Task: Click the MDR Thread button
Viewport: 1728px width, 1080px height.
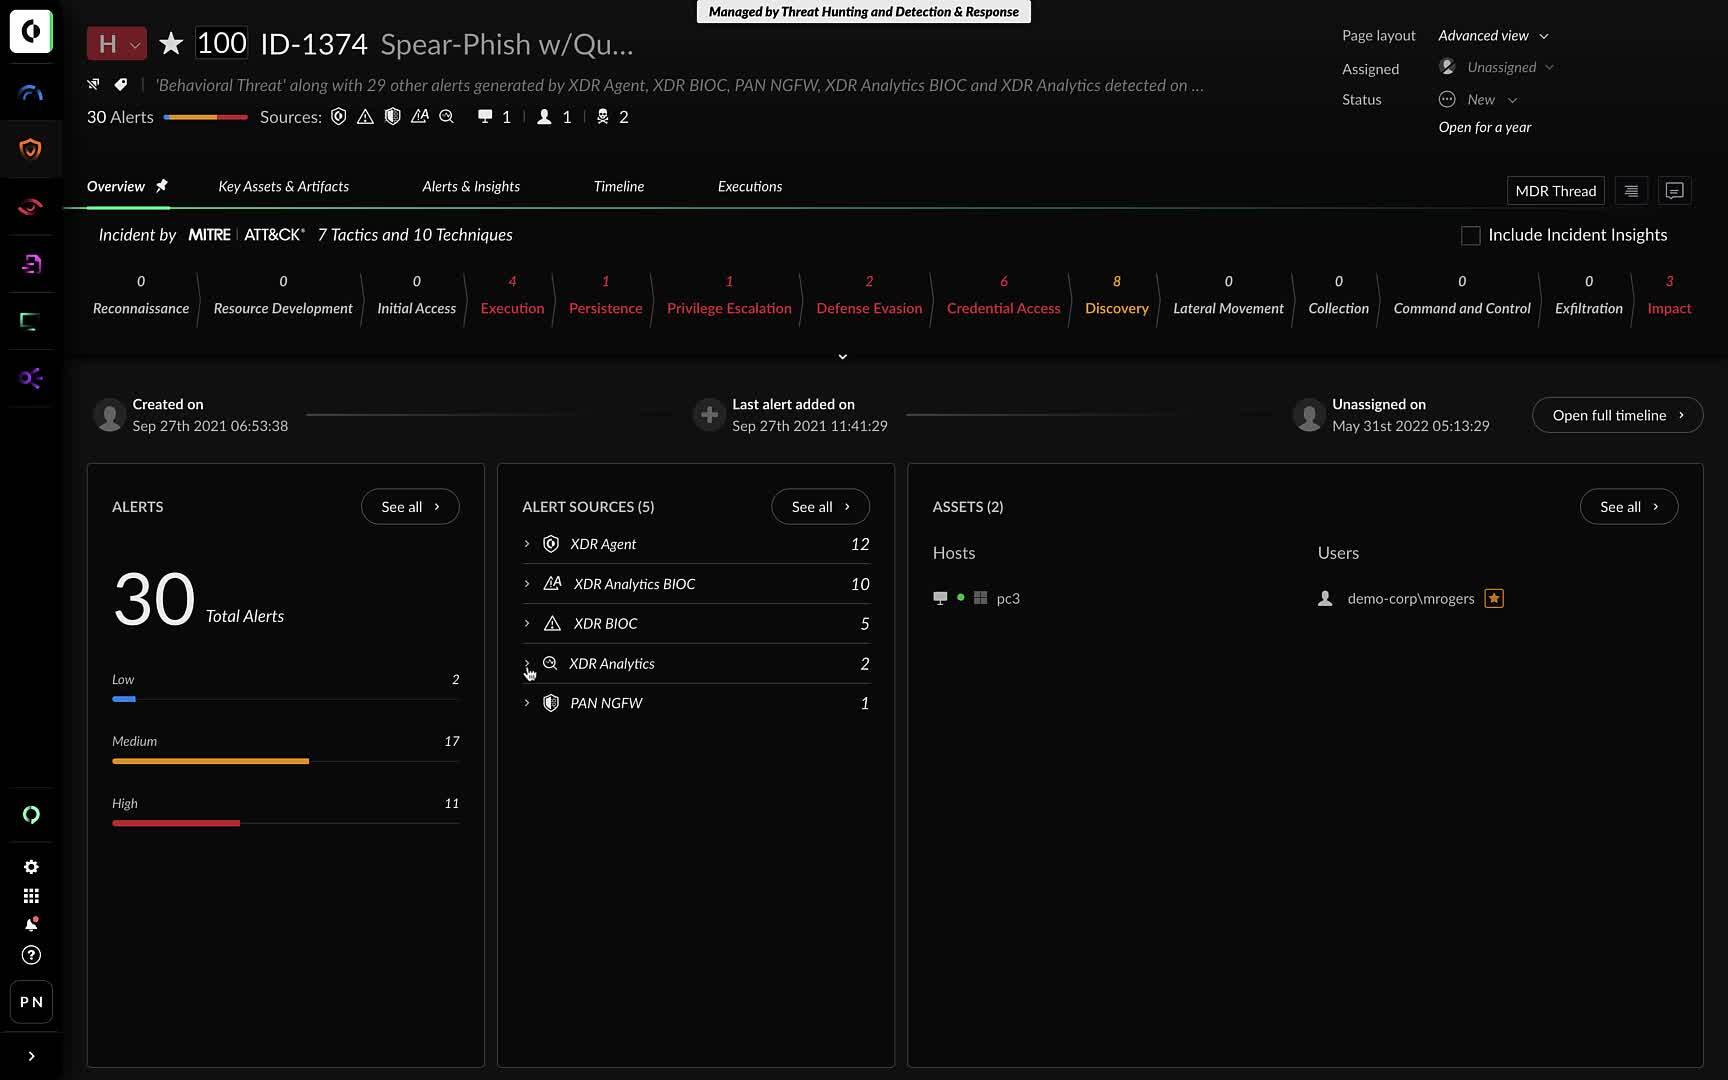Action: coord(1555,191)
